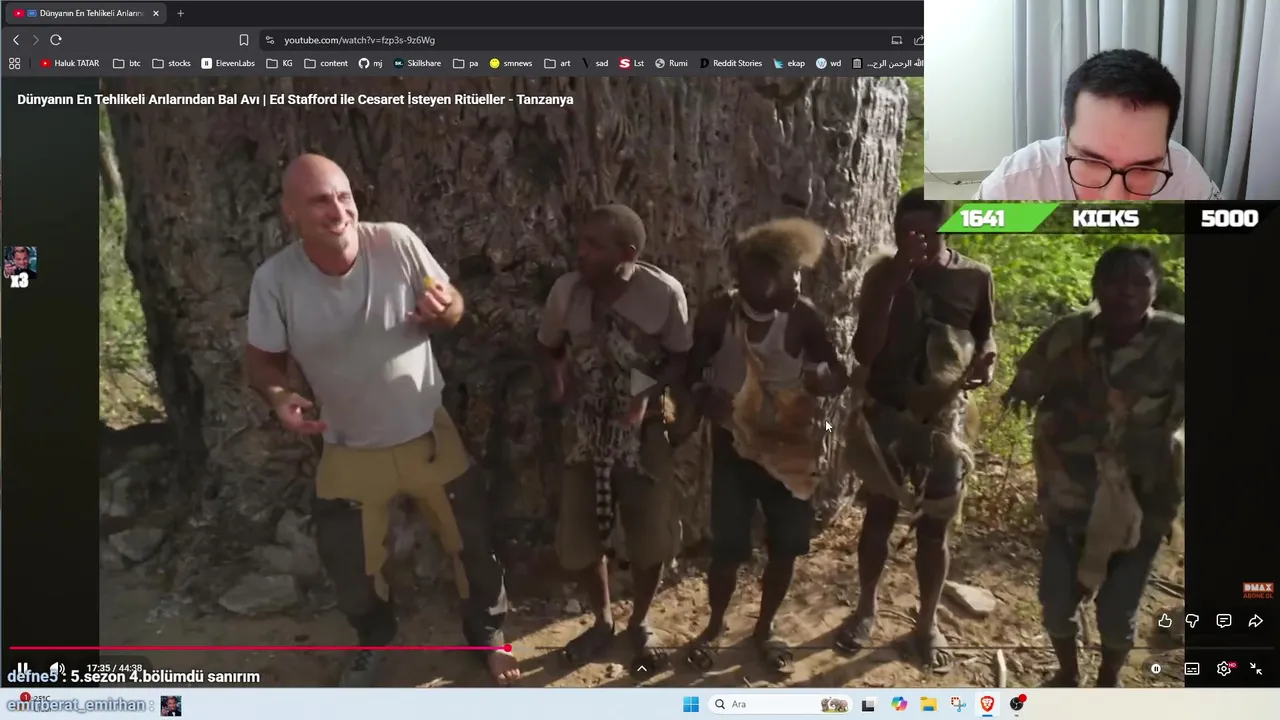Viewport: 1280px width, 720px height.
Task: Dislike the video with thumbs-down icon
Action: [1192, 621]
